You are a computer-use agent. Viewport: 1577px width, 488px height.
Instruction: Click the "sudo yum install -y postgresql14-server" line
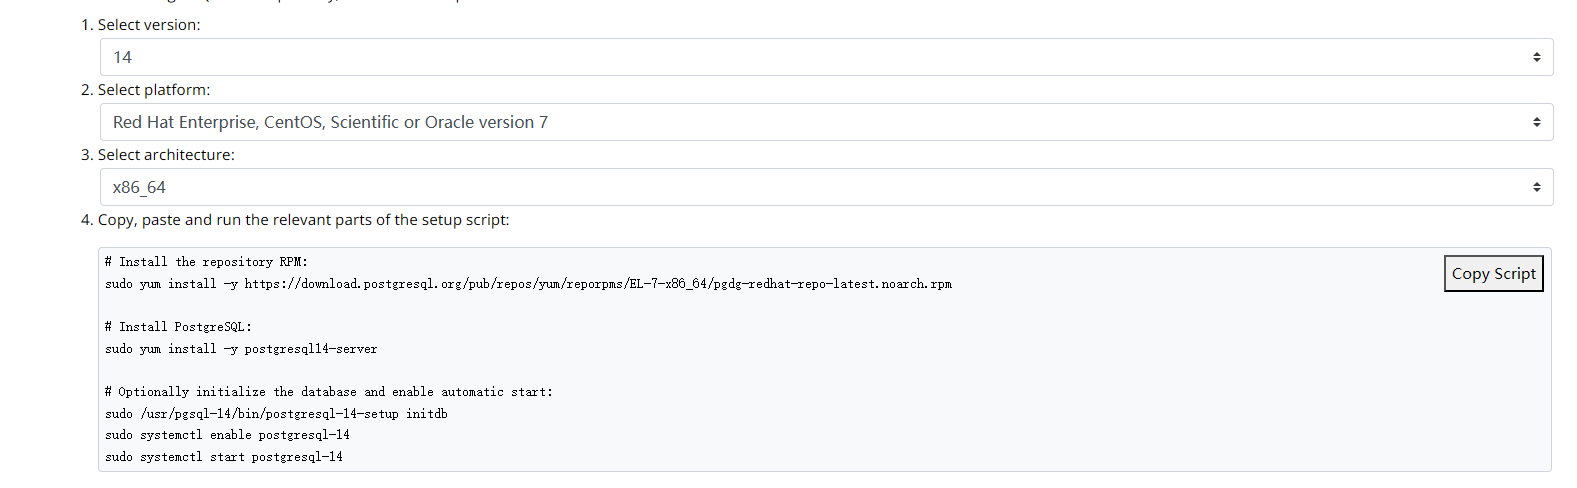click(241, 349)
